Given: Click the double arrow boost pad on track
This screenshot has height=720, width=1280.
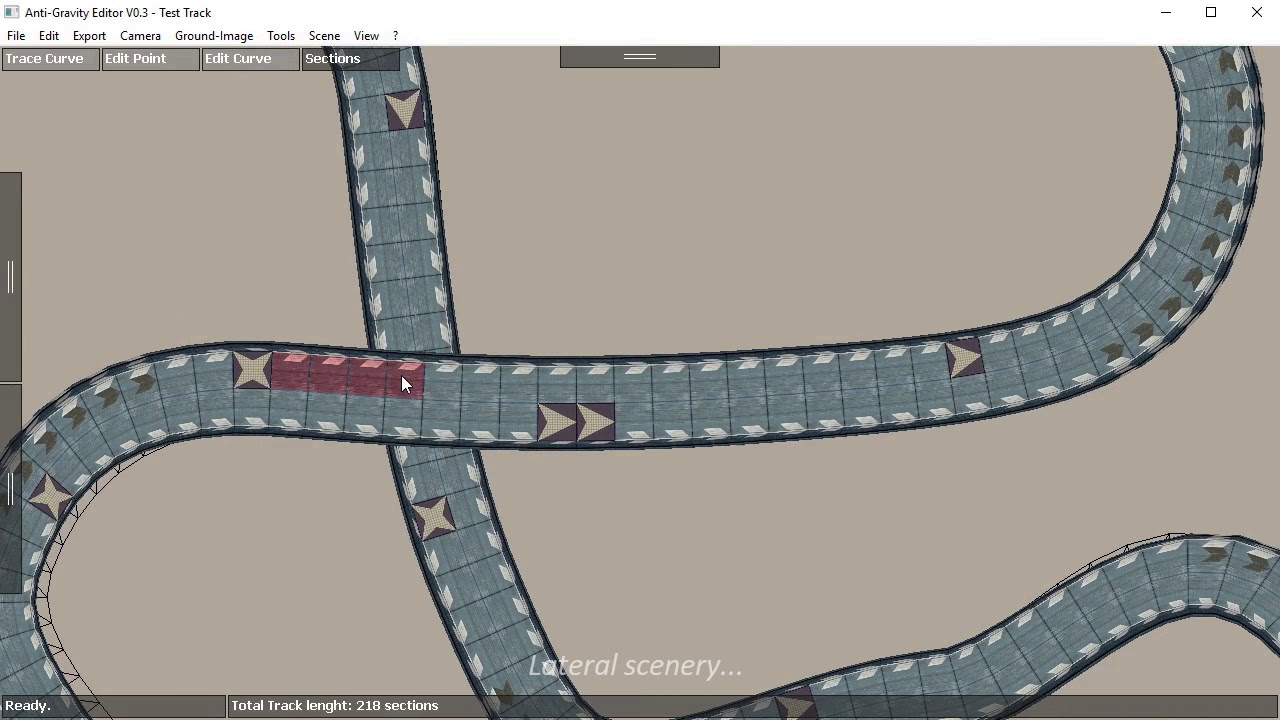Looking at the screenshot, I should (x=576, y=422).
